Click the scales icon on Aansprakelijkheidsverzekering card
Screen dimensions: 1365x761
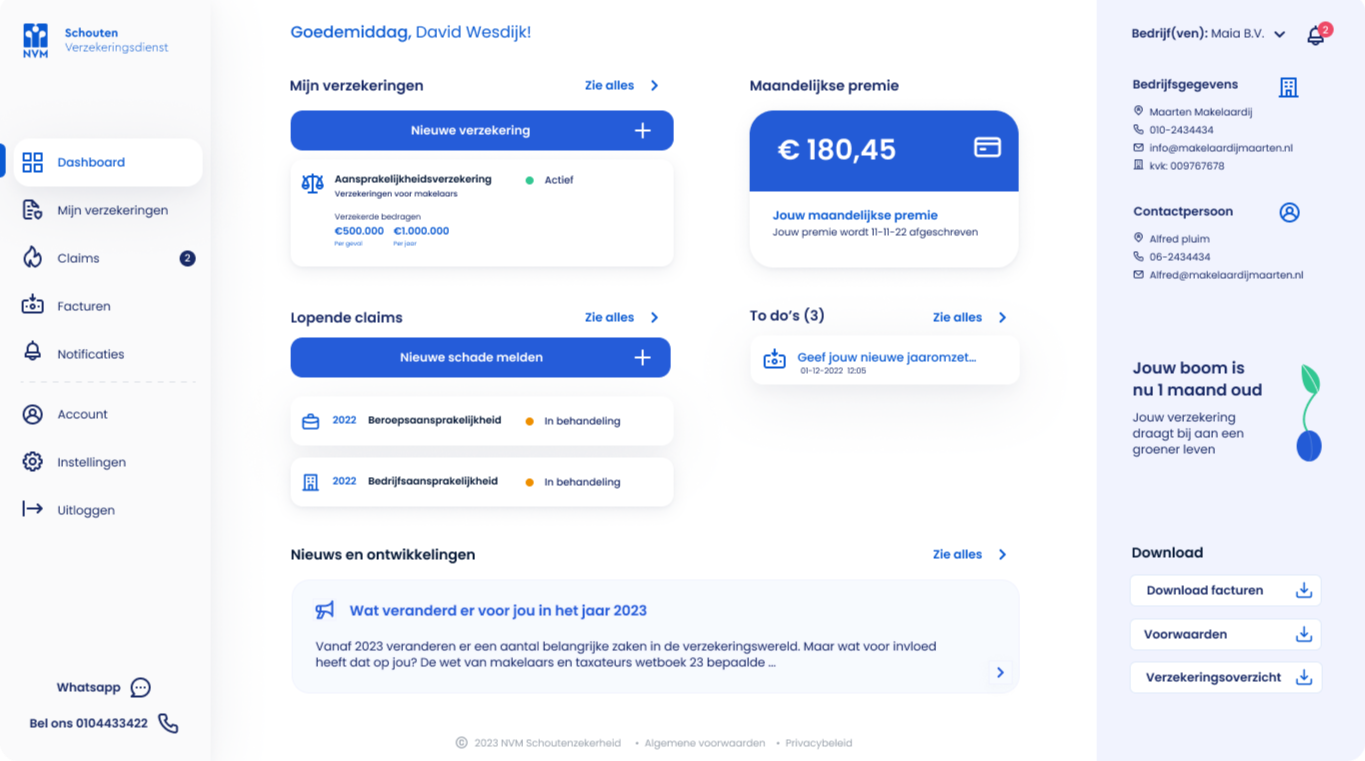[x=312, y=183]
